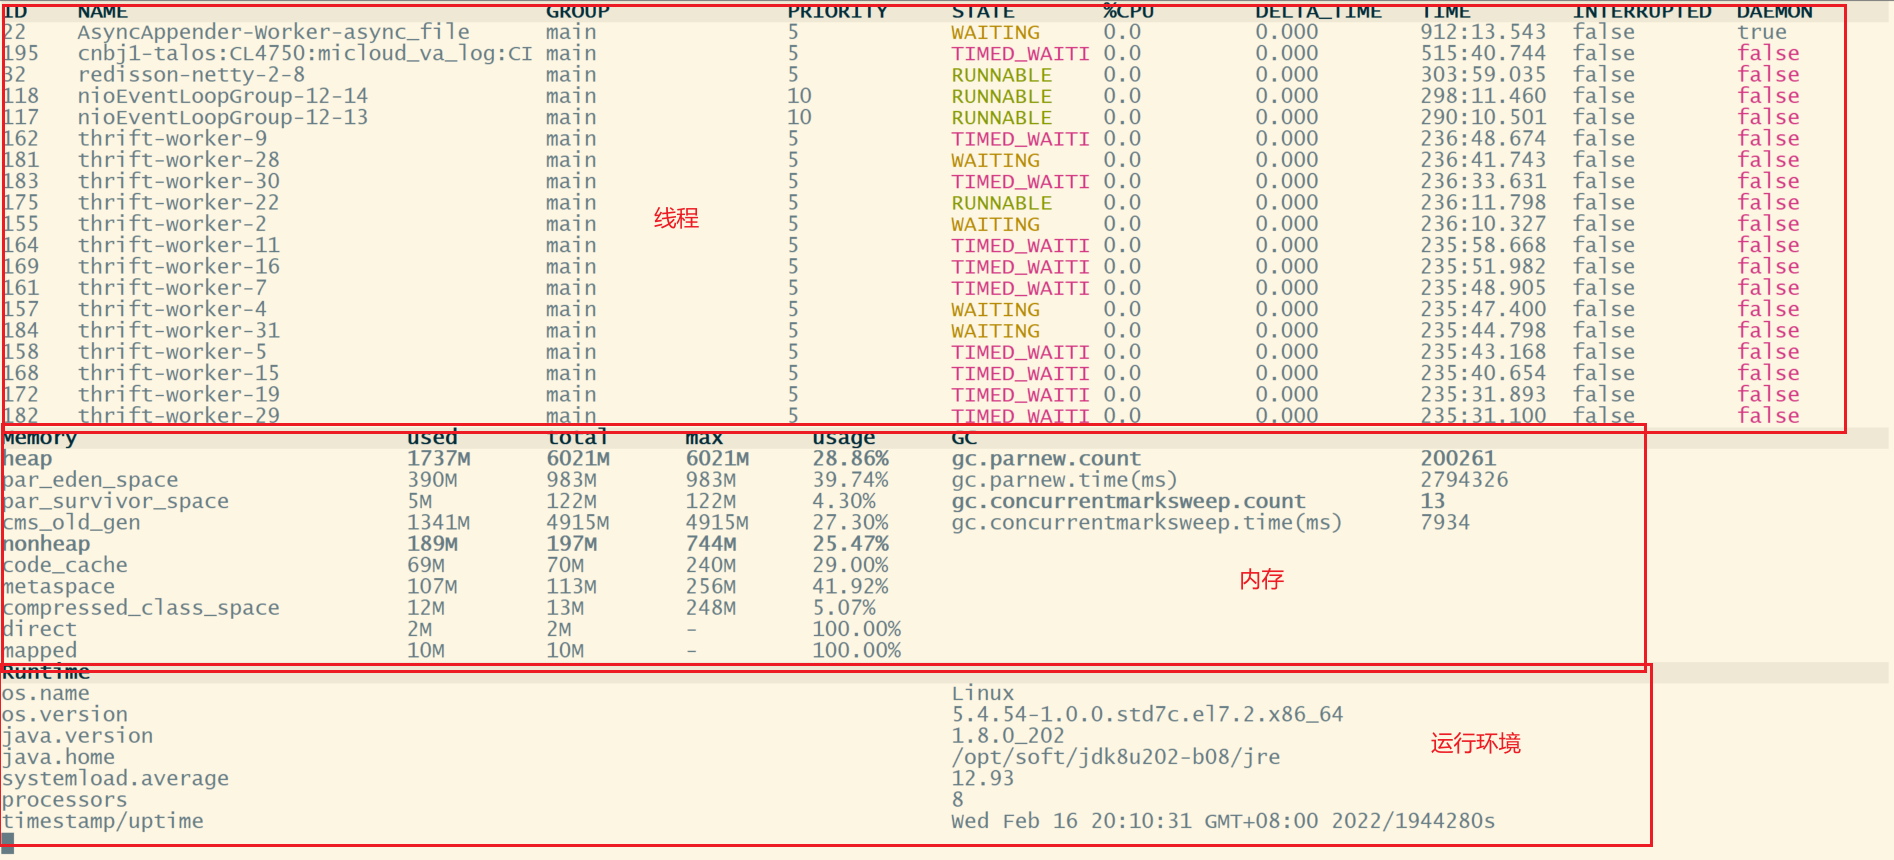This screenshot has height=860, width=1894.
Task: Click the os.name runtime label
Action: [x=46, y=693]
